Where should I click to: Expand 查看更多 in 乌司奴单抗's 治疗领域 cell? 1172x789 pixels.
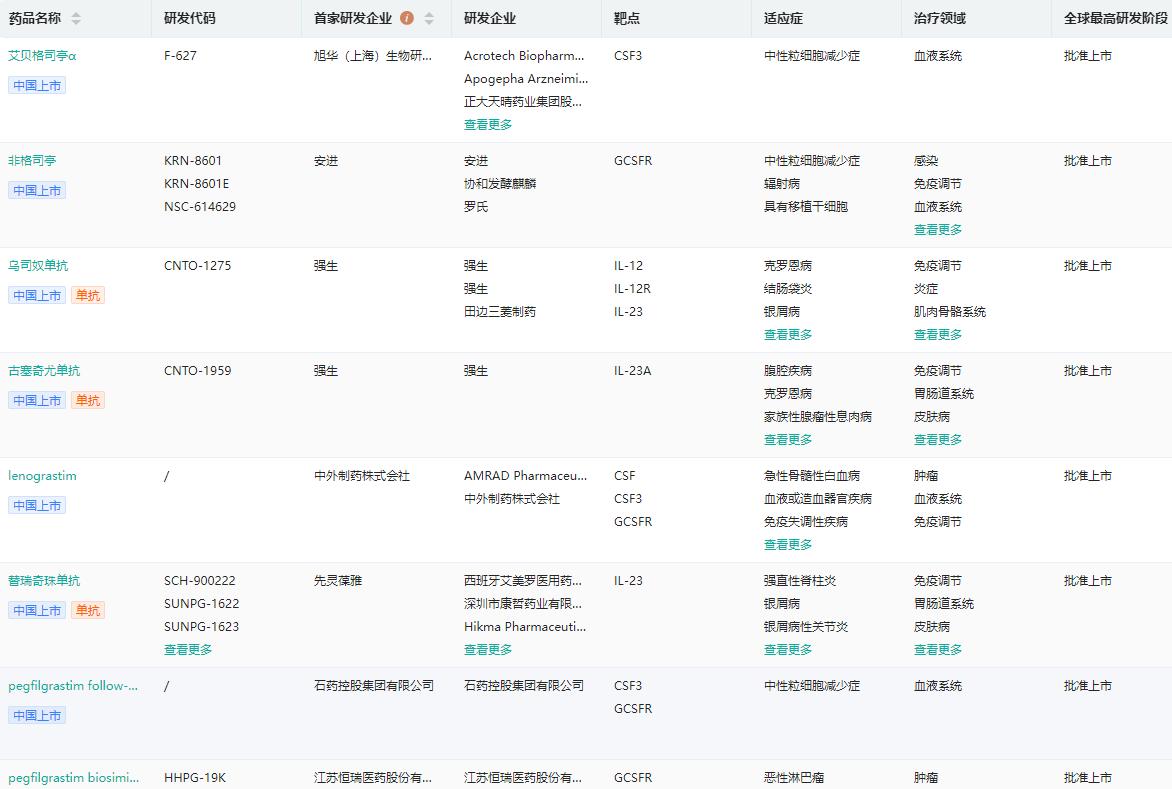[937, 334]
